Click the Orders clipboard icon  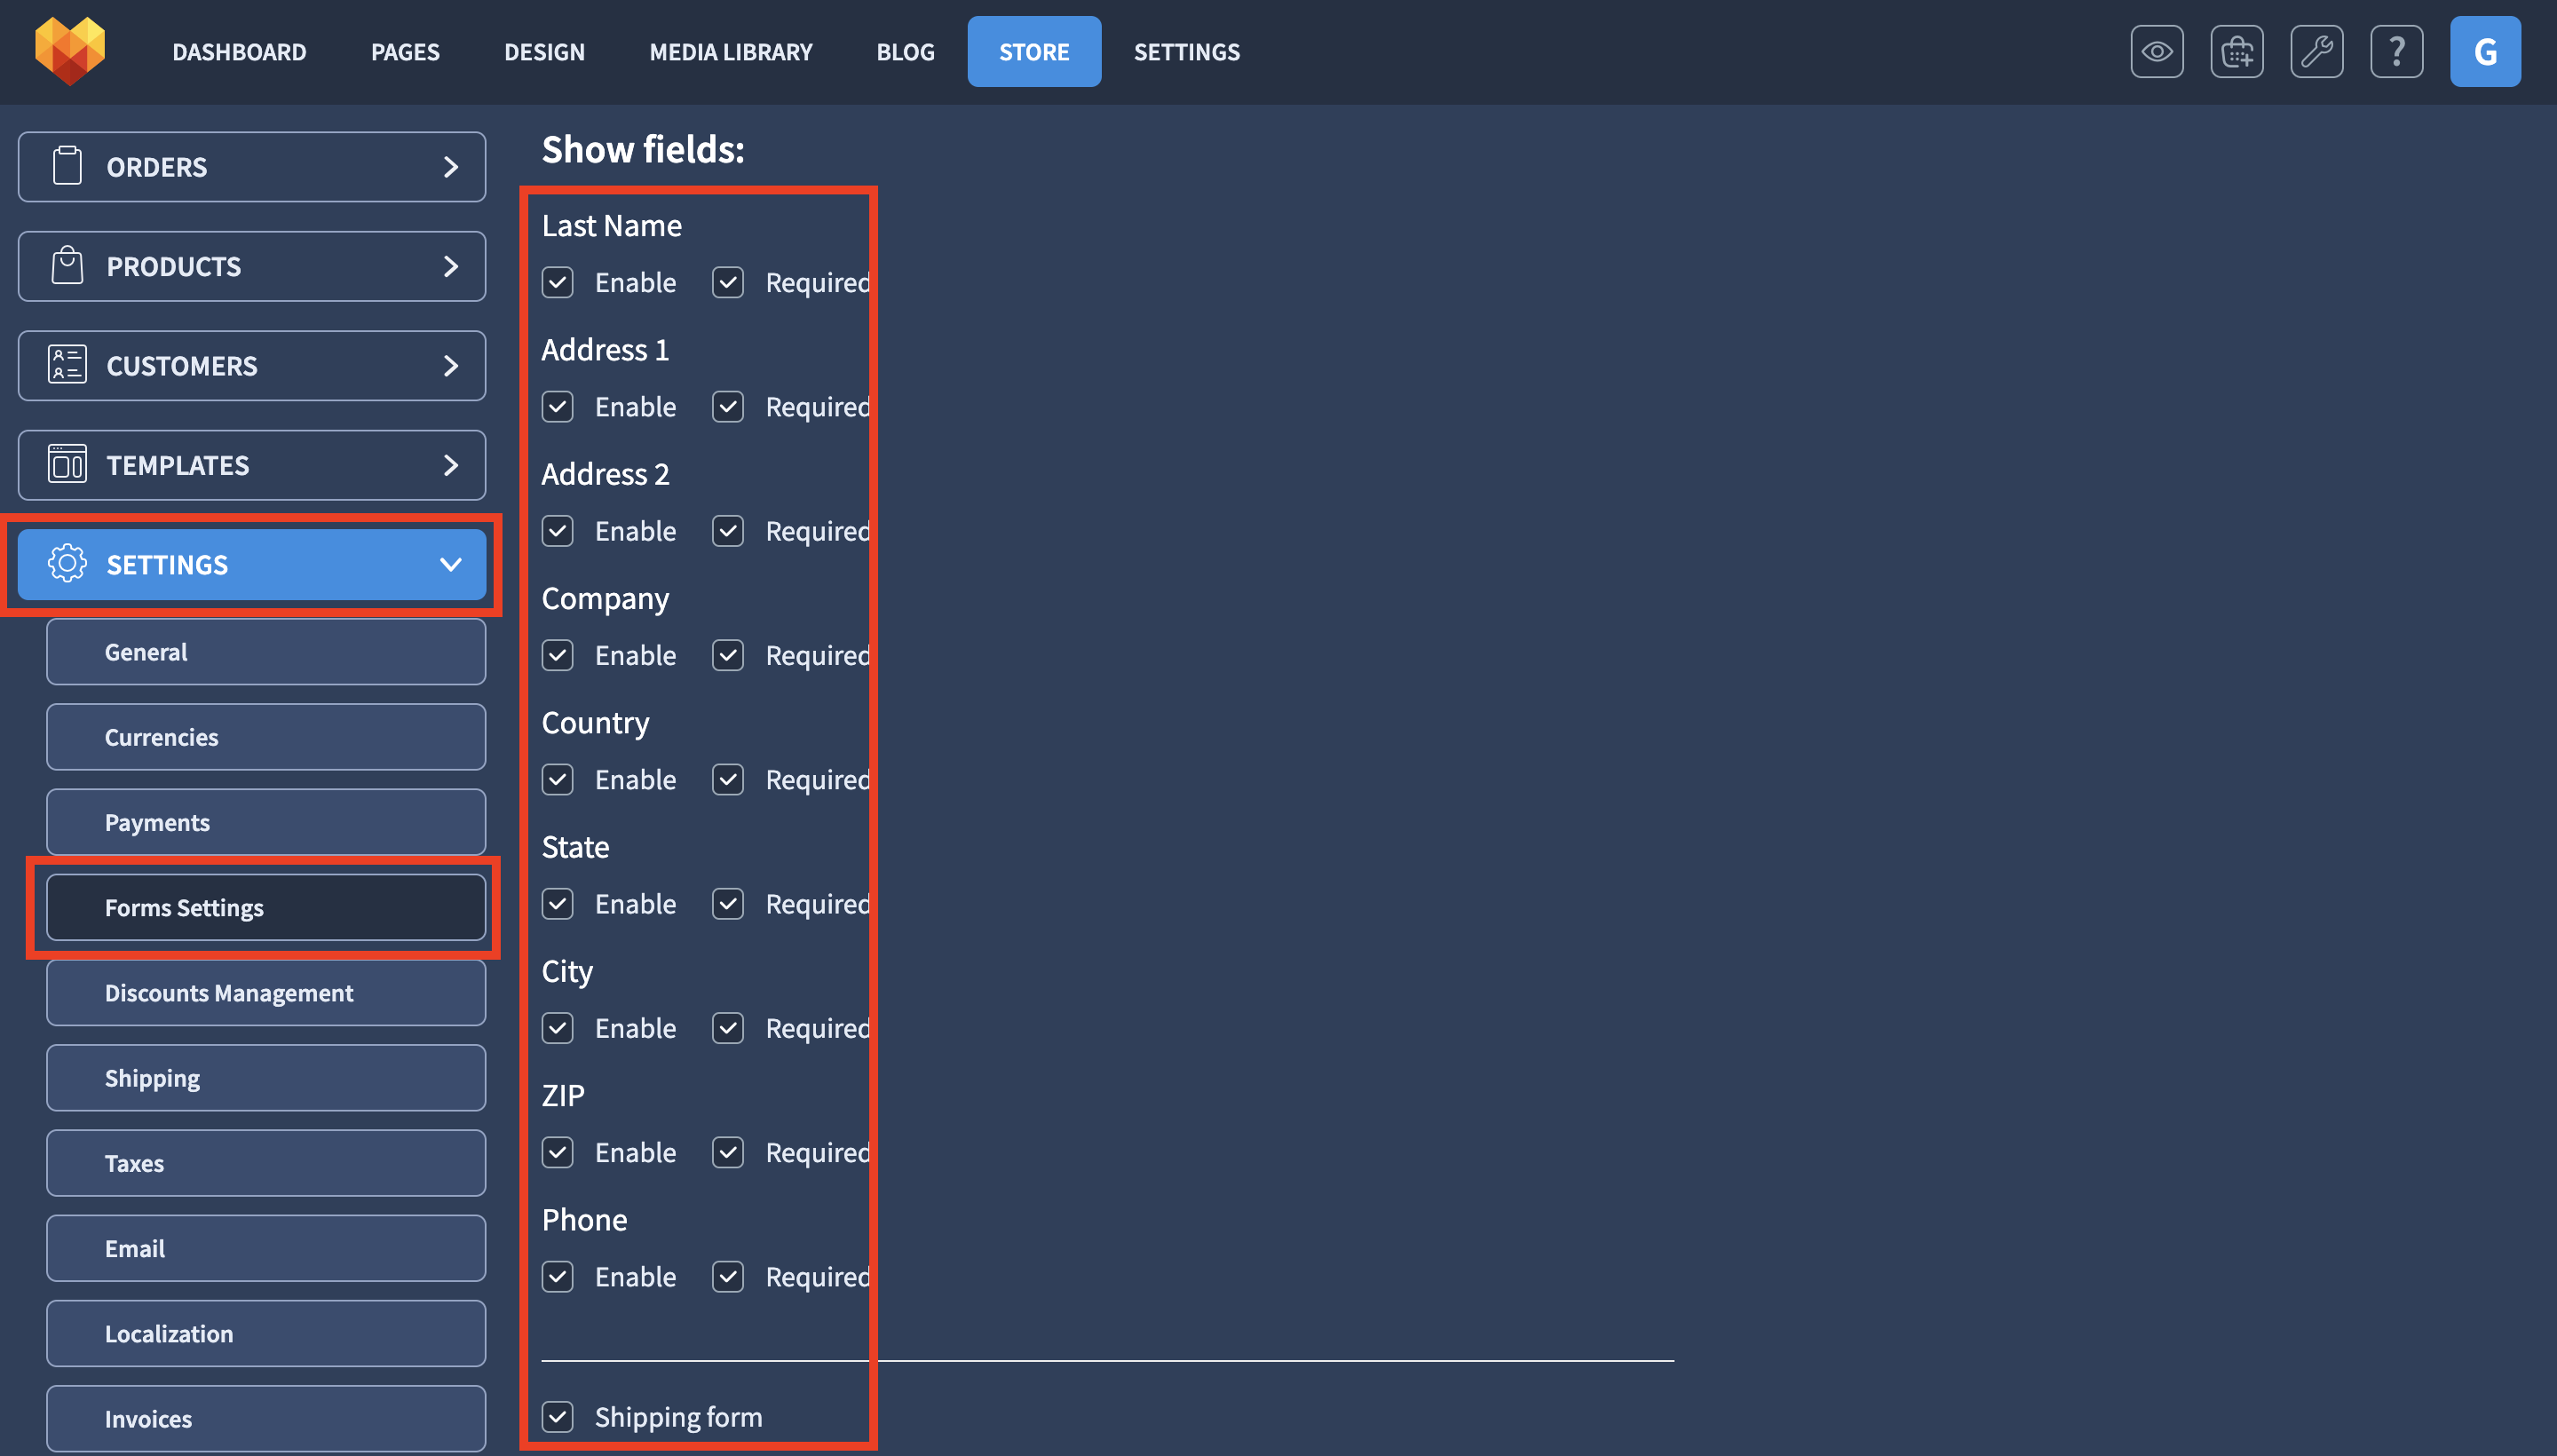pyautogui.click(x=67, y=166)
